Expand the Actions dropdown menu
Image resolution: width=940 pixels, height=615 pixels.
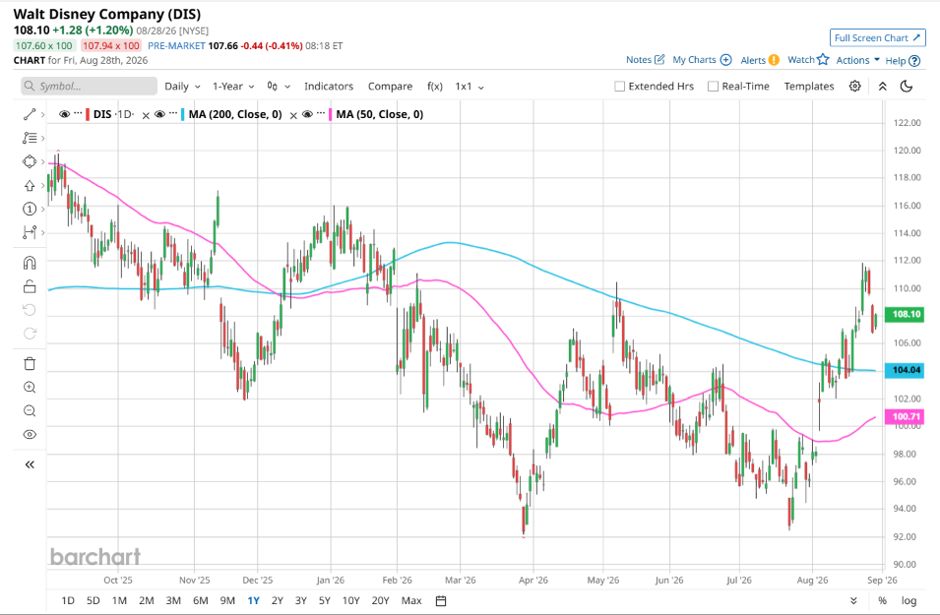pos(858,60)
